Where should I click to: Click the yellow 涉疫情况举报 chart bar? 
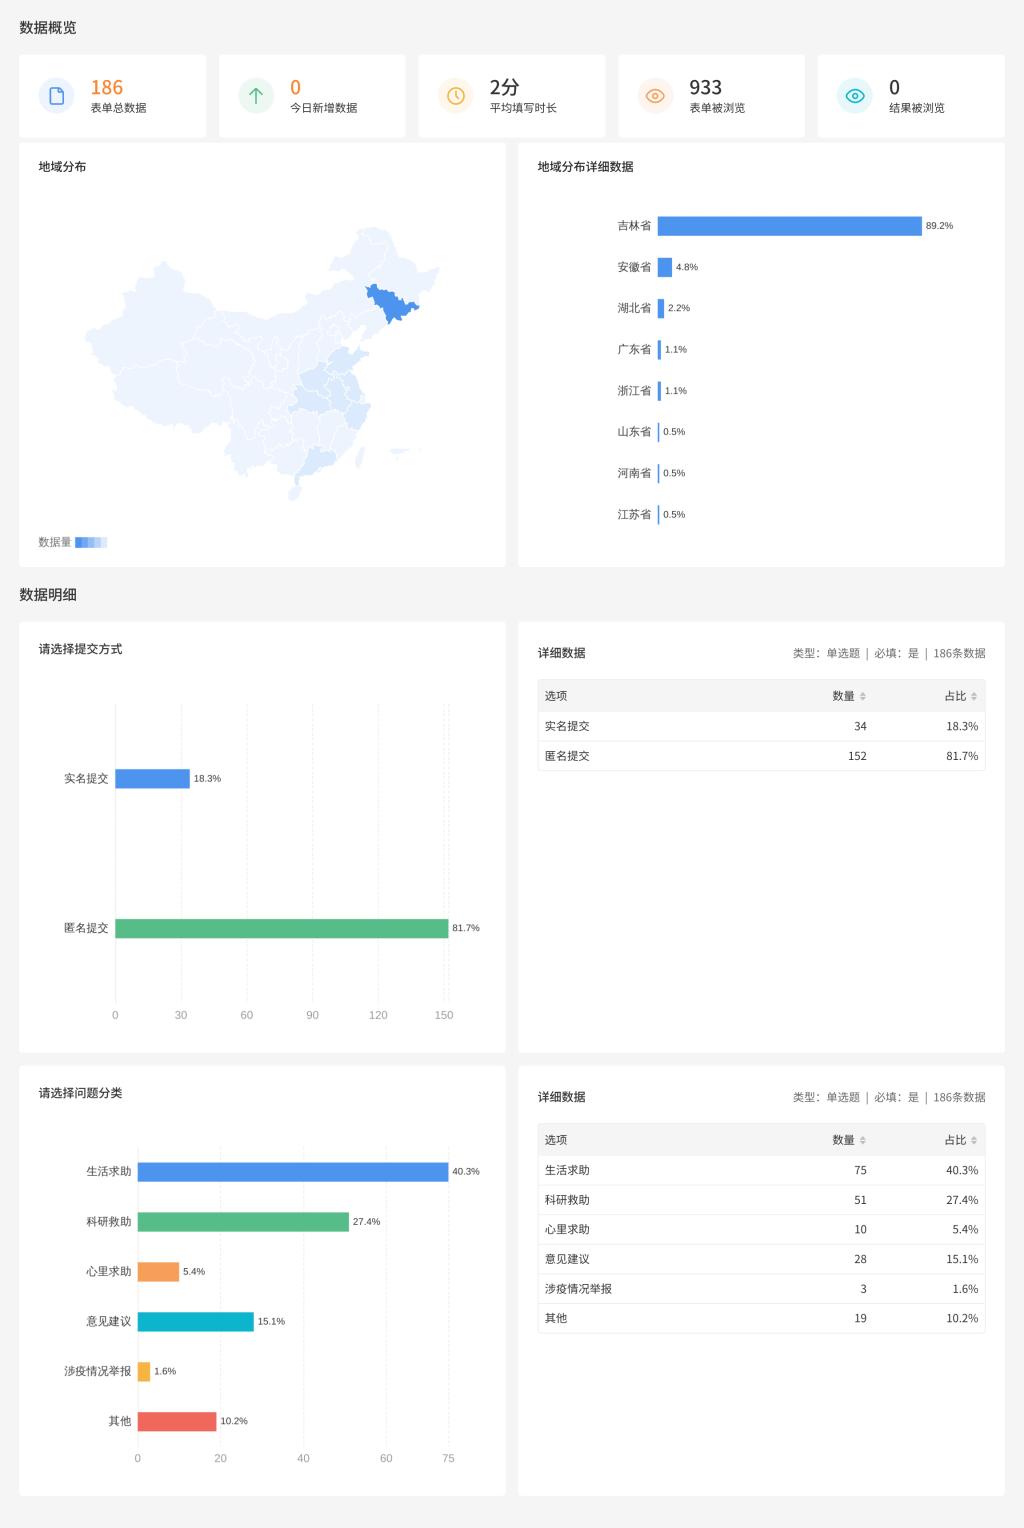144,1372
